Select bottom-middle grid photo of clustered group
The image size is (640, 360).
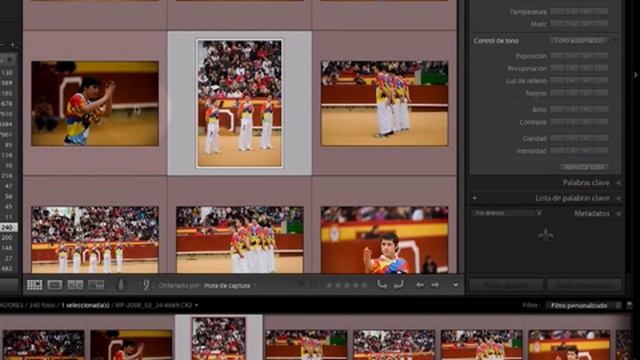tap(240, 240)
